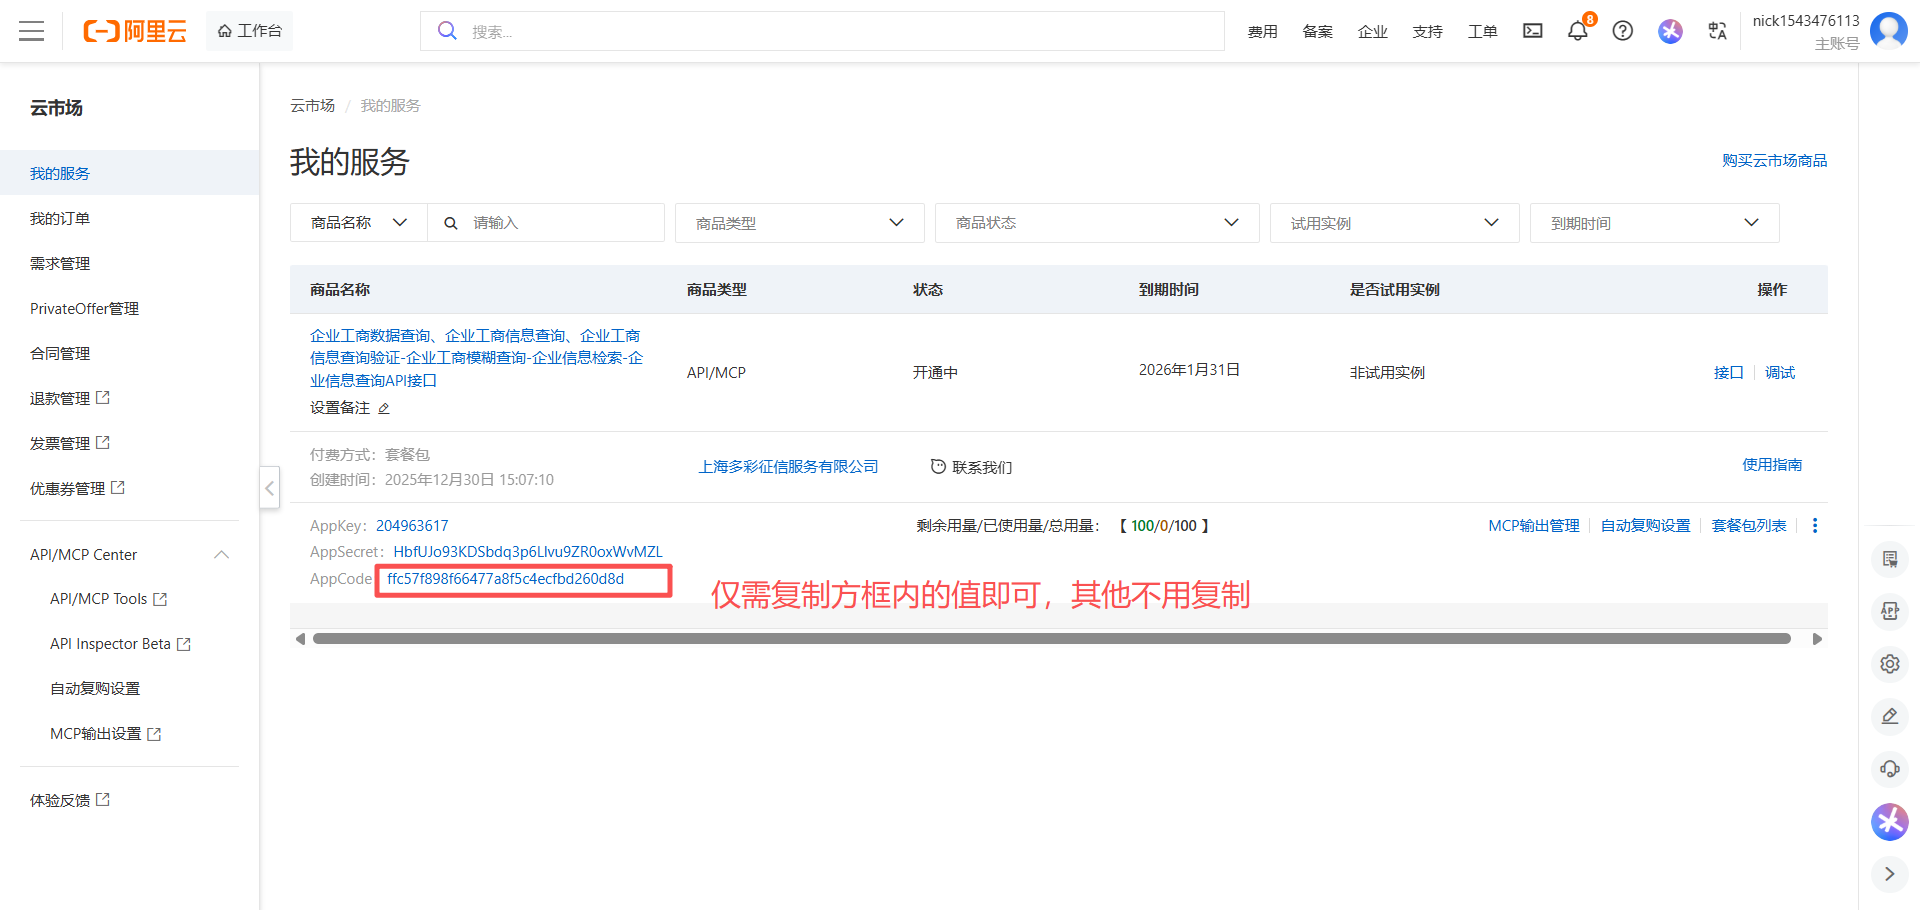Open the 试用实例 dropdown filter
The height and width of the screenshot is (910, 1920).
click(1393, 223)
